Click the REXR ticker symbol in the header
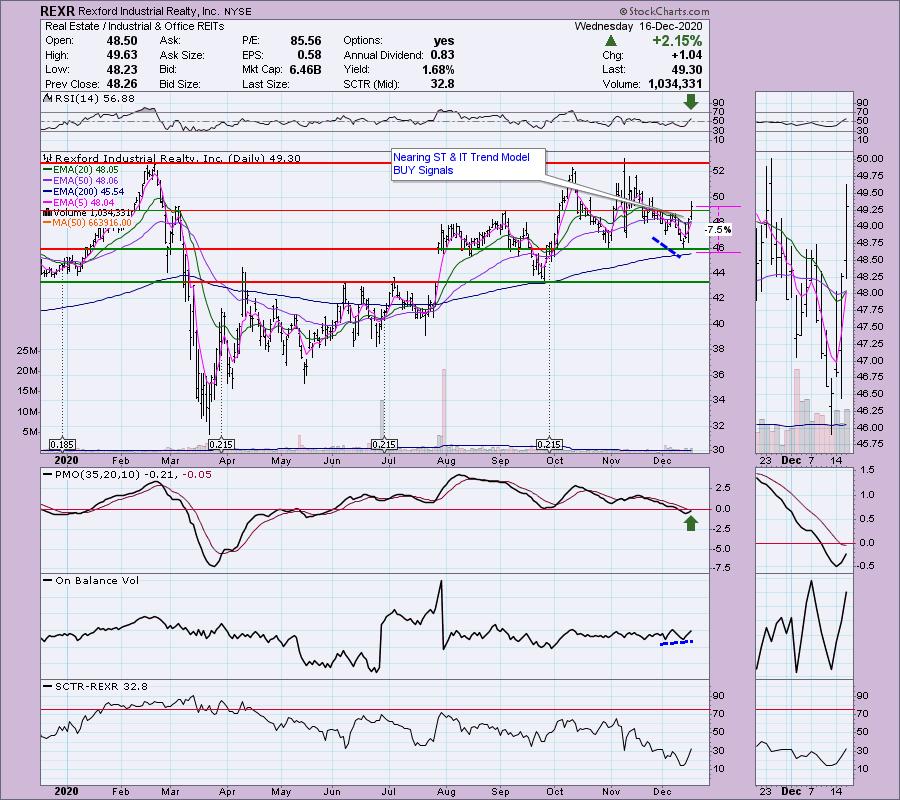Screen dimensions: 900x800 point(57,11)
